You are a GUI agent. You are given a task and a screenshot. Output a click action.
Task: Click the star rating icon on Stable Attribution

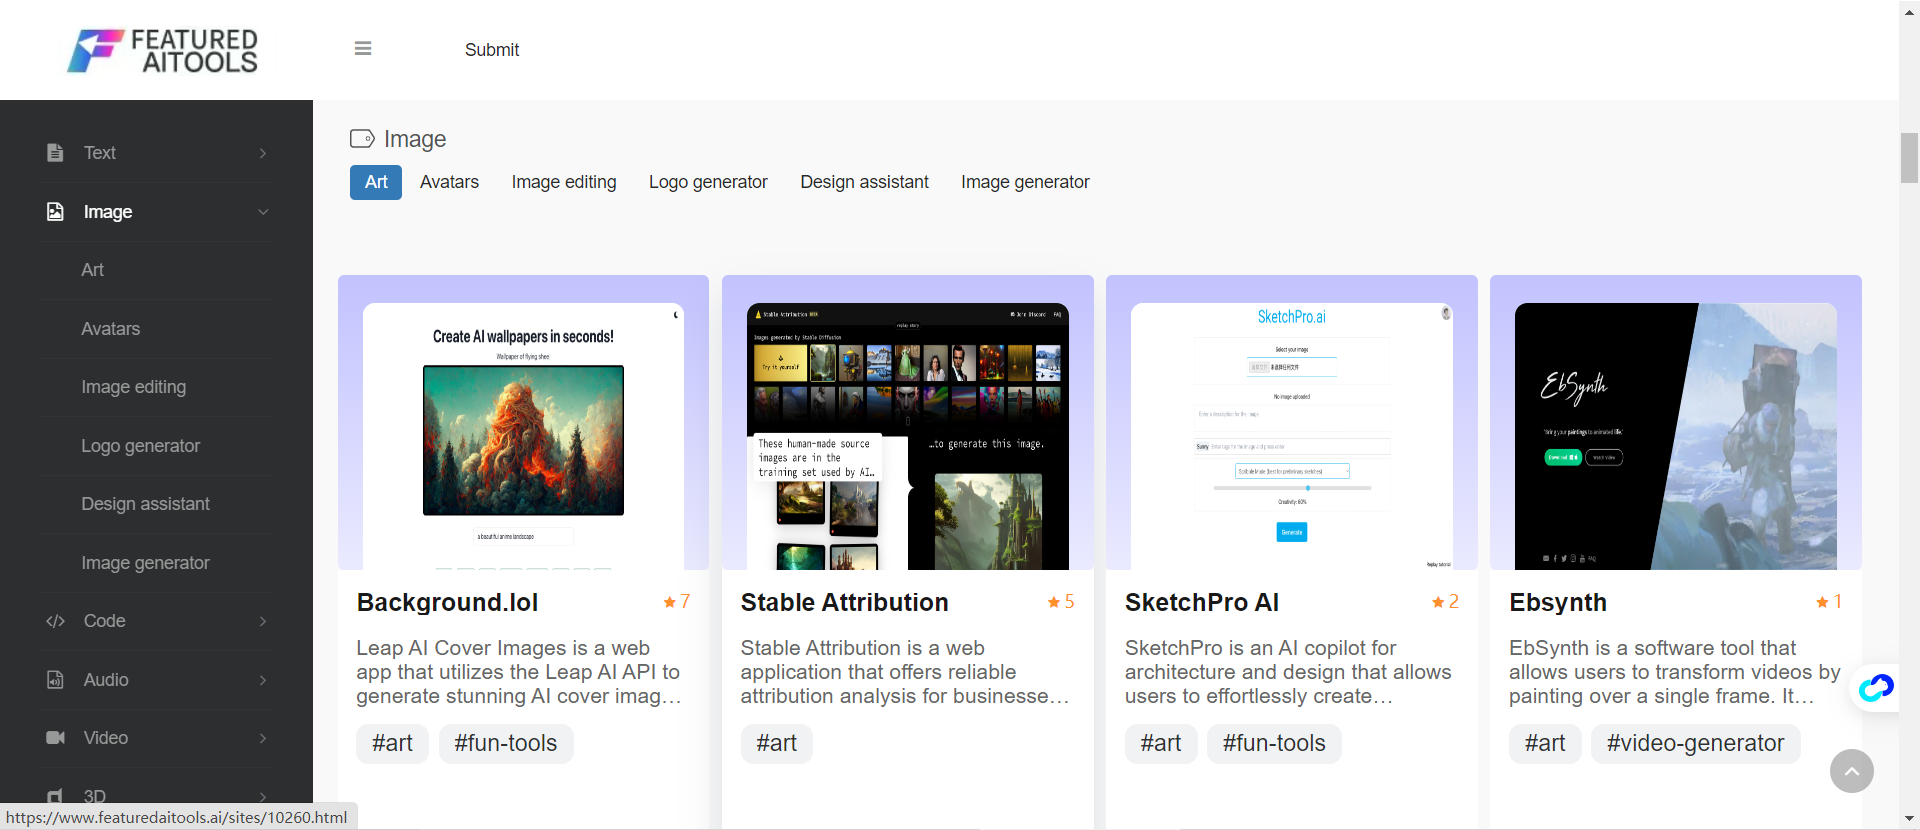point(1053,602)
